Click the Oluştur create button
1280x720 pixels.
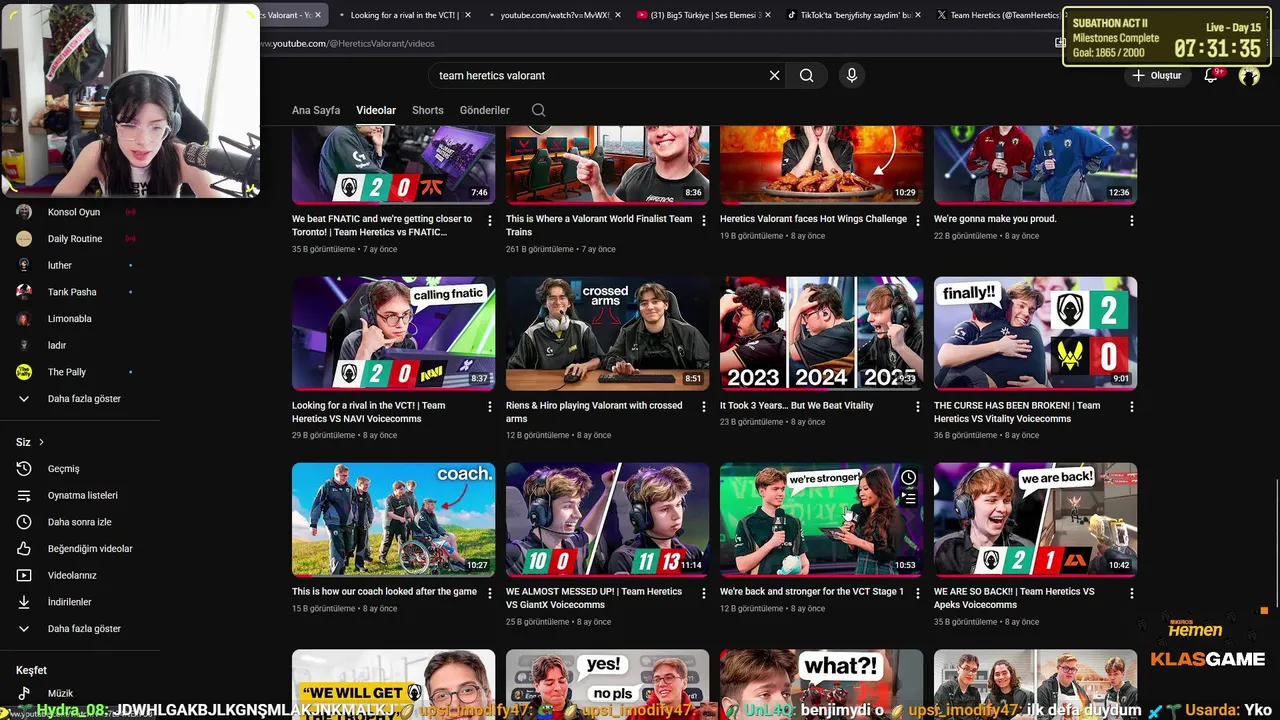[1157, 75]
